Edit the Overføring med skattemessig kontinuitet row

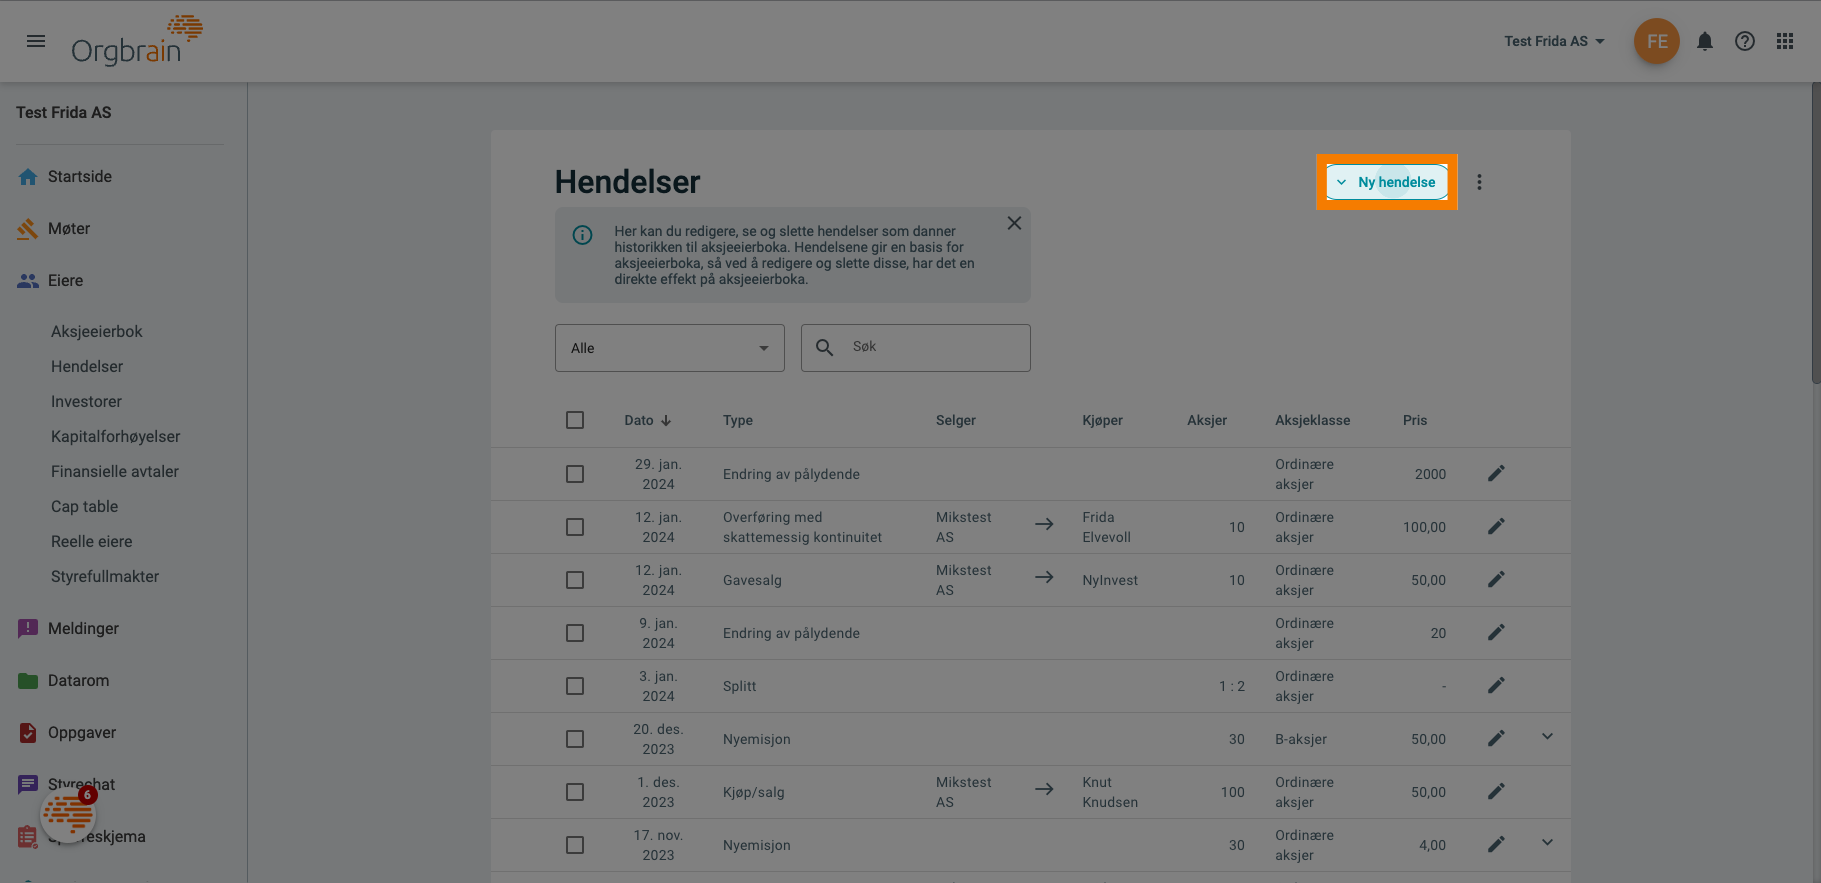point(1496,526)
